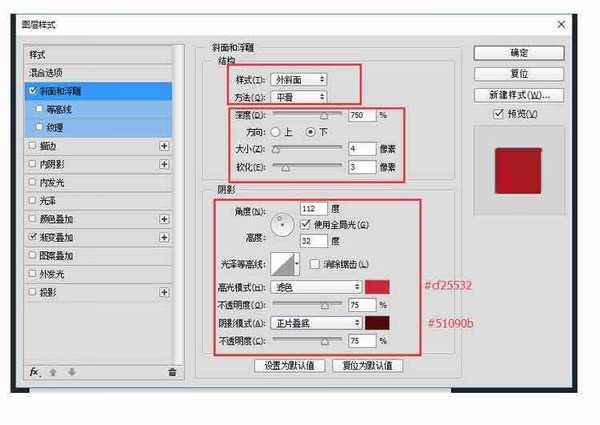This screenshot has width=600, height=425.
Task: Click shadow opacity 75 value field
Action: pyautogui.click(x=362, y=341)
